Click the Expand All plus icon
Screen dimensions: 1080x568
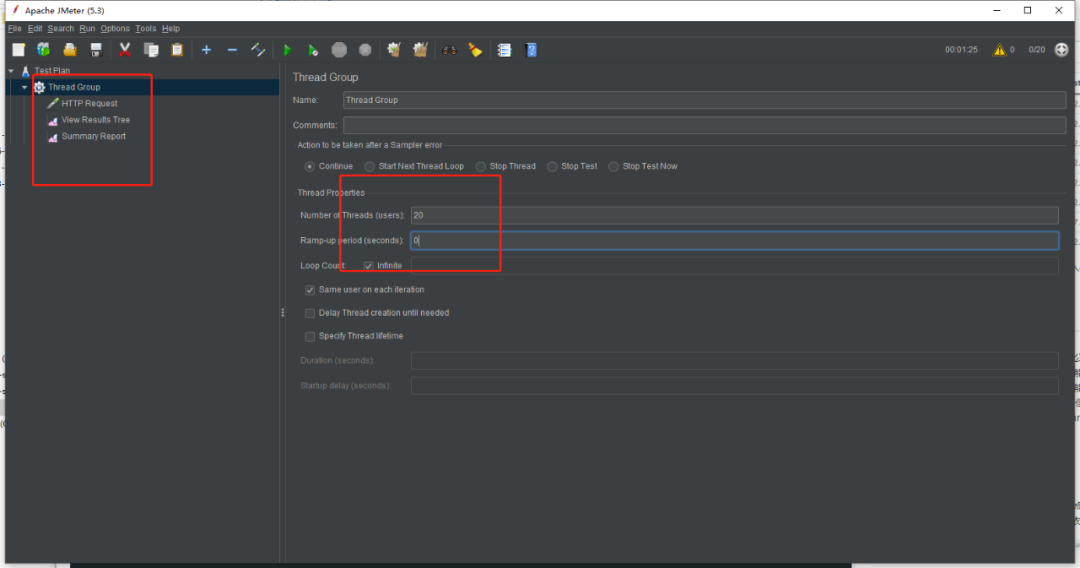point(206,50)
